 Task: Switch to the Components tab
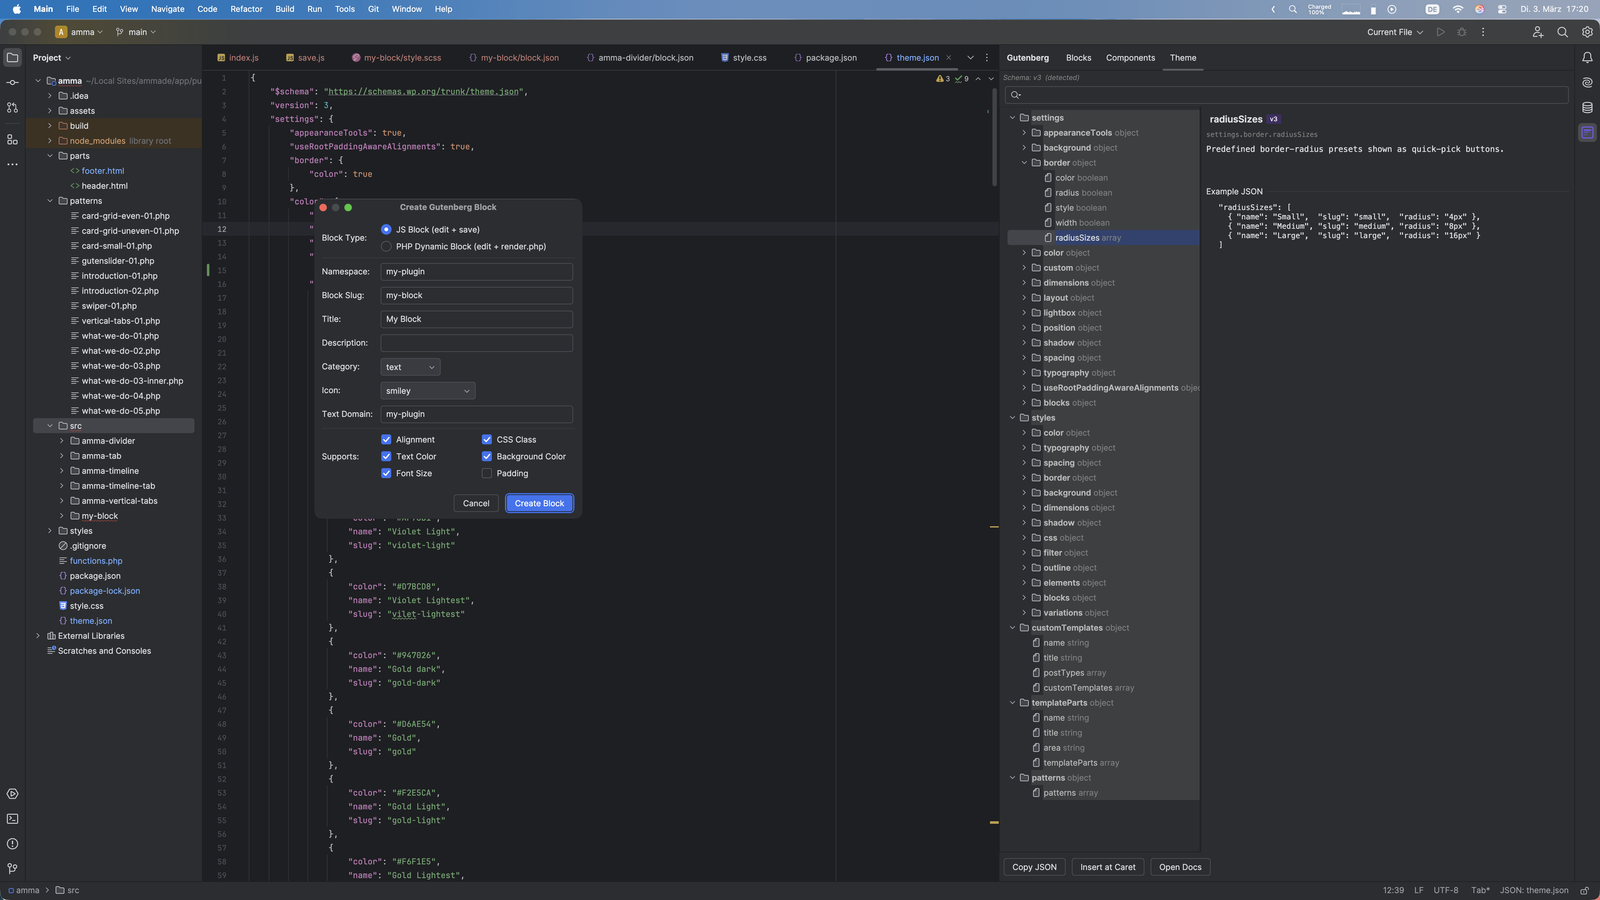[1130, 58]
